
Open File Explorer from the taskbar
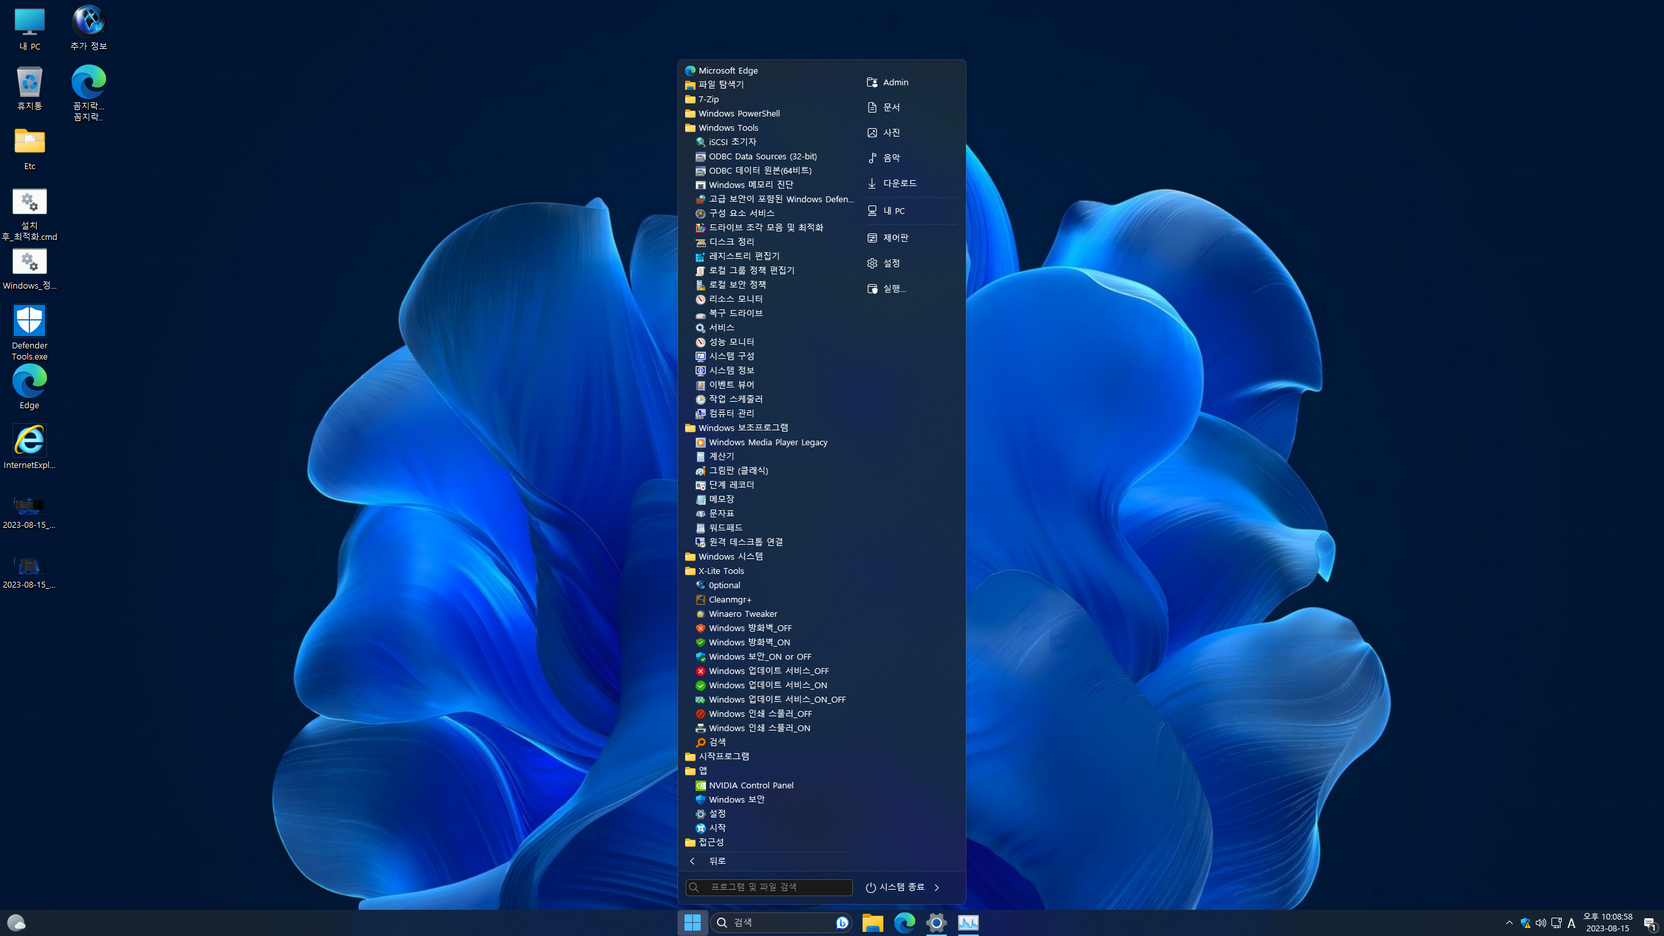pos(873,923)
